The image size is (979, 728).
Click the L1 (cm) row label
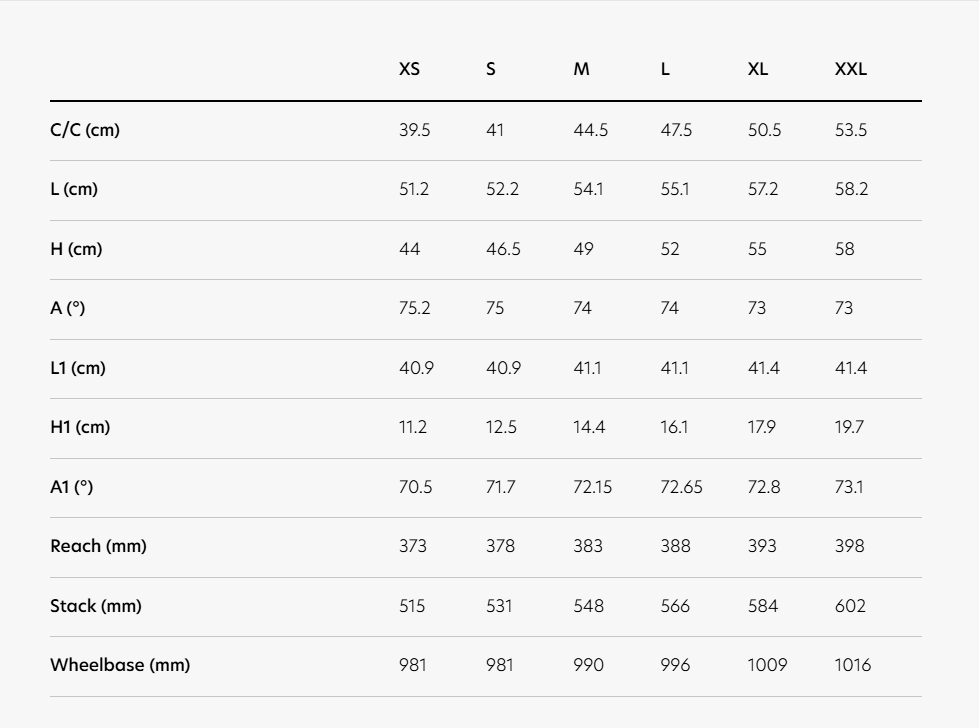(x=77, y=368)
